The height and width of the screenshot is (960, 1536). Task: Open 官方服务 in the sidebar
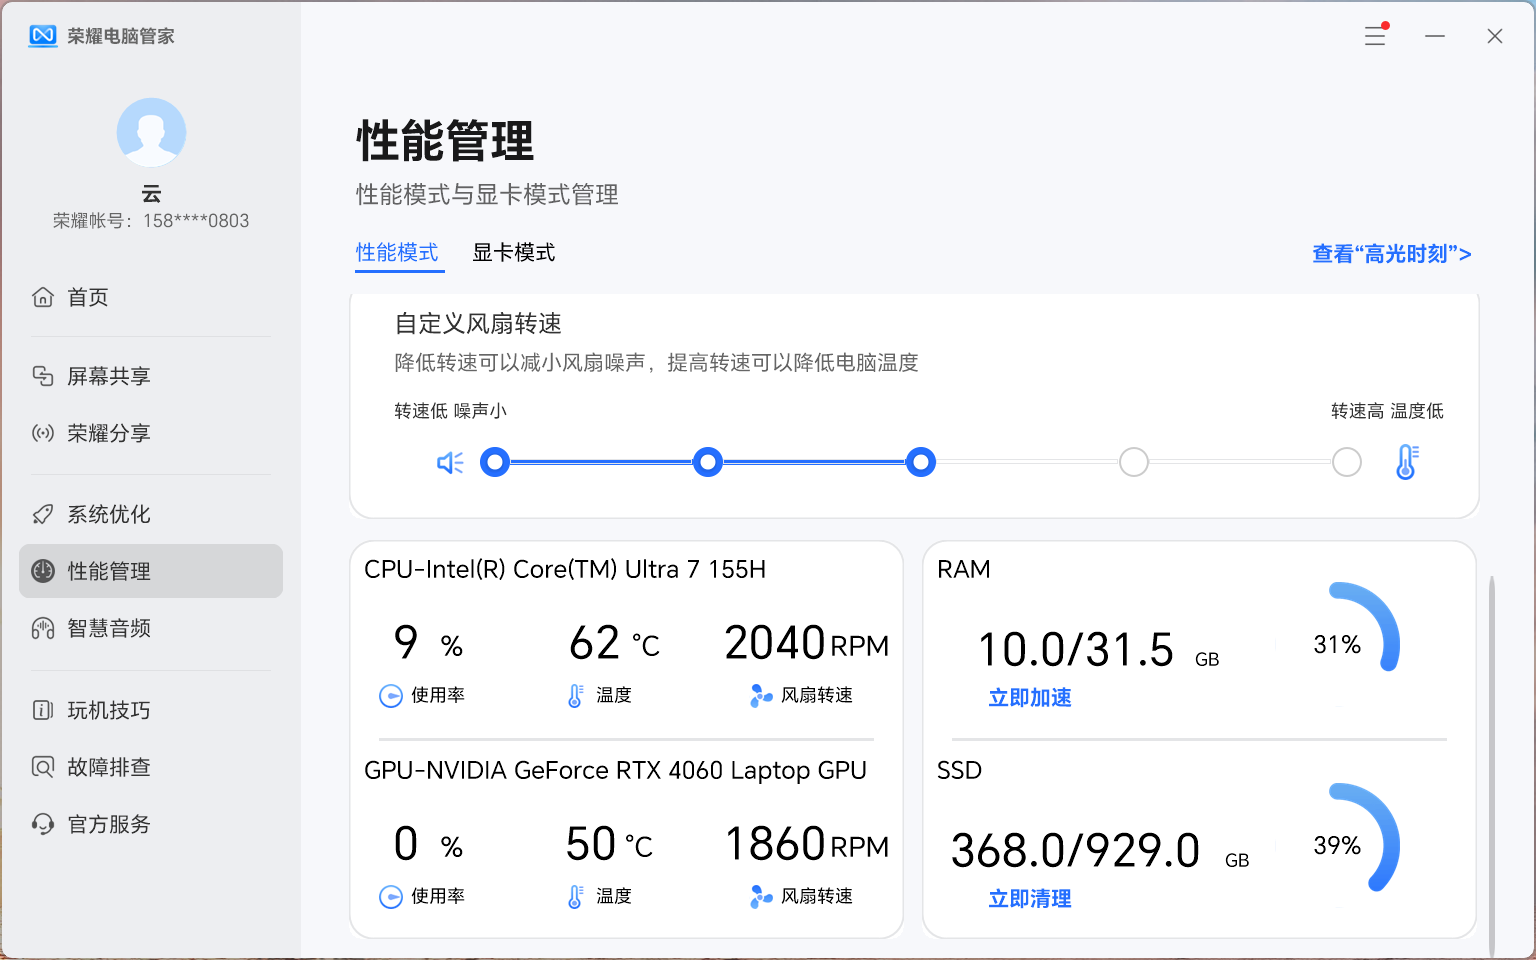tap(151, 824)
